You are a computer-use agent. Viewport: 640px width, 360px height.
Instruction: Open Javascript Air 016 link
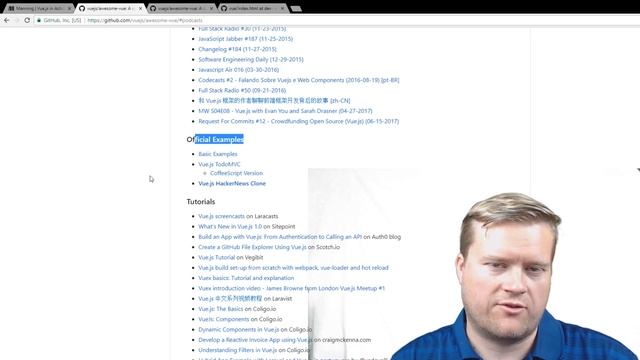[238, 70]
